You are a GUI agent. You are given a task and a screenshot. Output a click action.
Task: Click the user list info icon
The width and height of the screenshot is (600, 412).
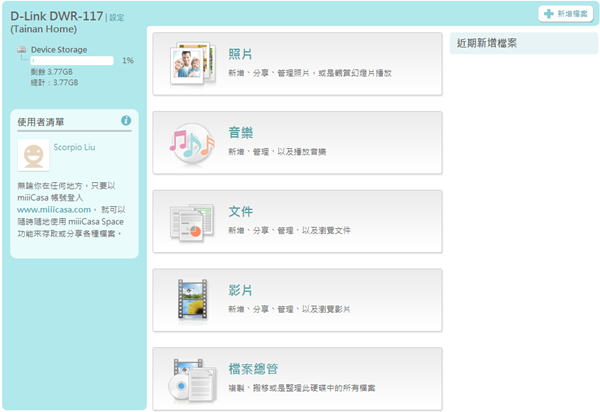pyautogui.click(x=126, y=121)
